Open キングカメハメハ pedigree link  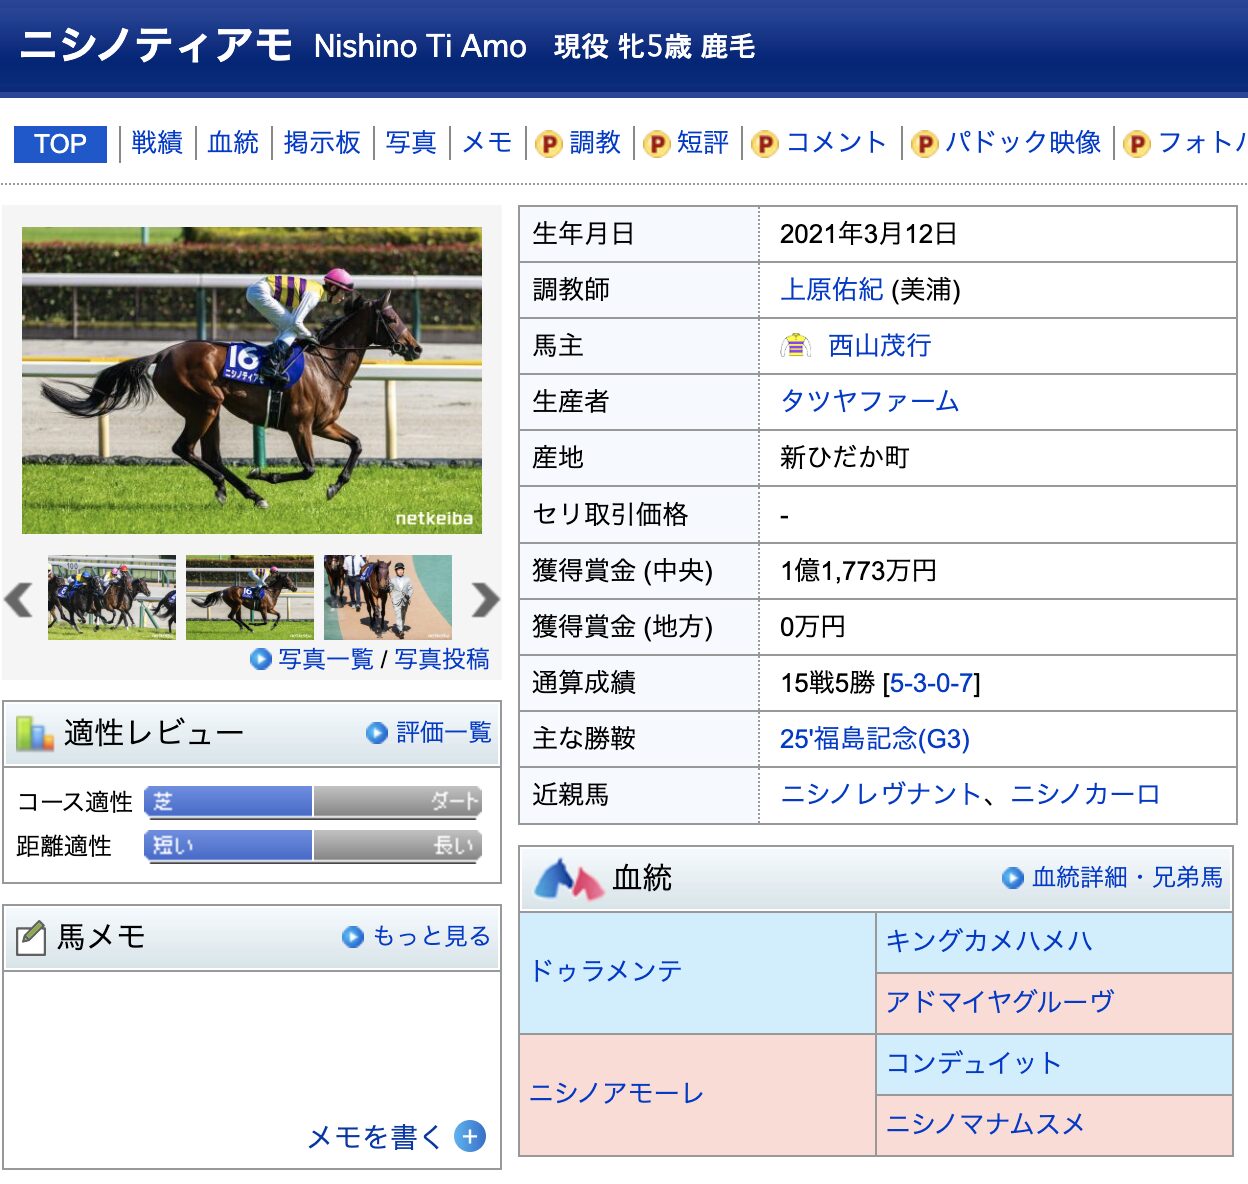point(989,941)
